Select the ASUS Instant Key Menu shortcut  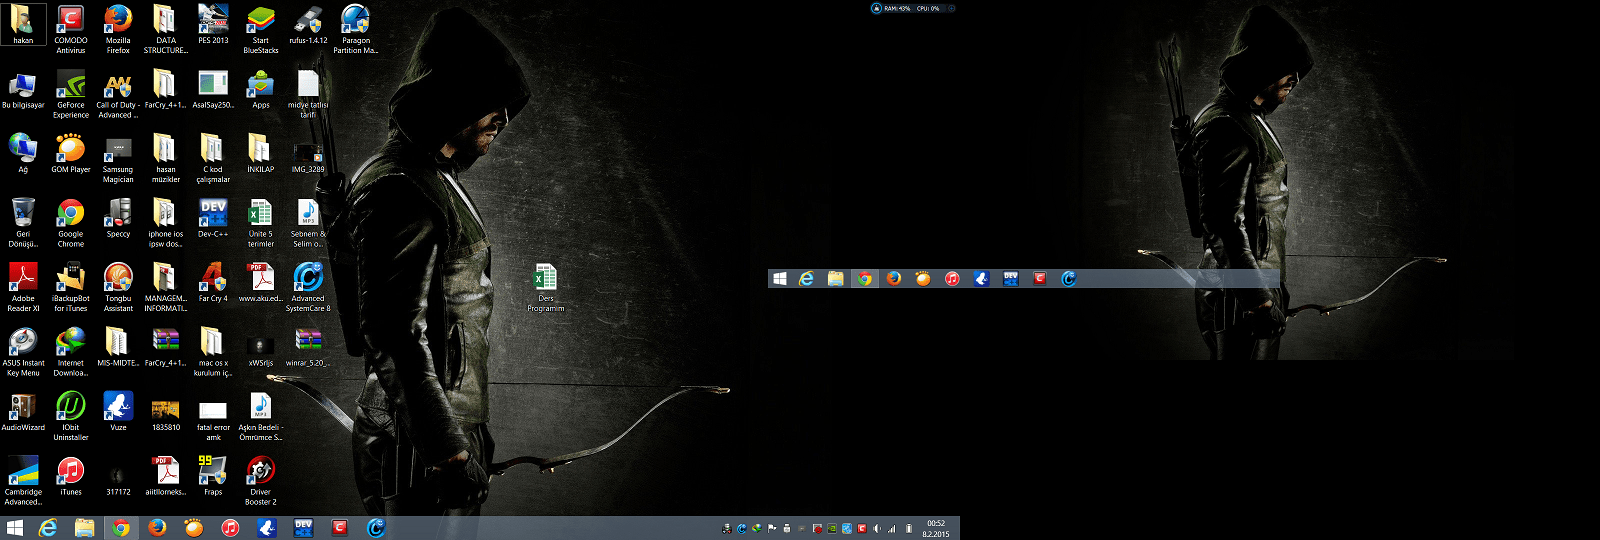tap(23, 352)
